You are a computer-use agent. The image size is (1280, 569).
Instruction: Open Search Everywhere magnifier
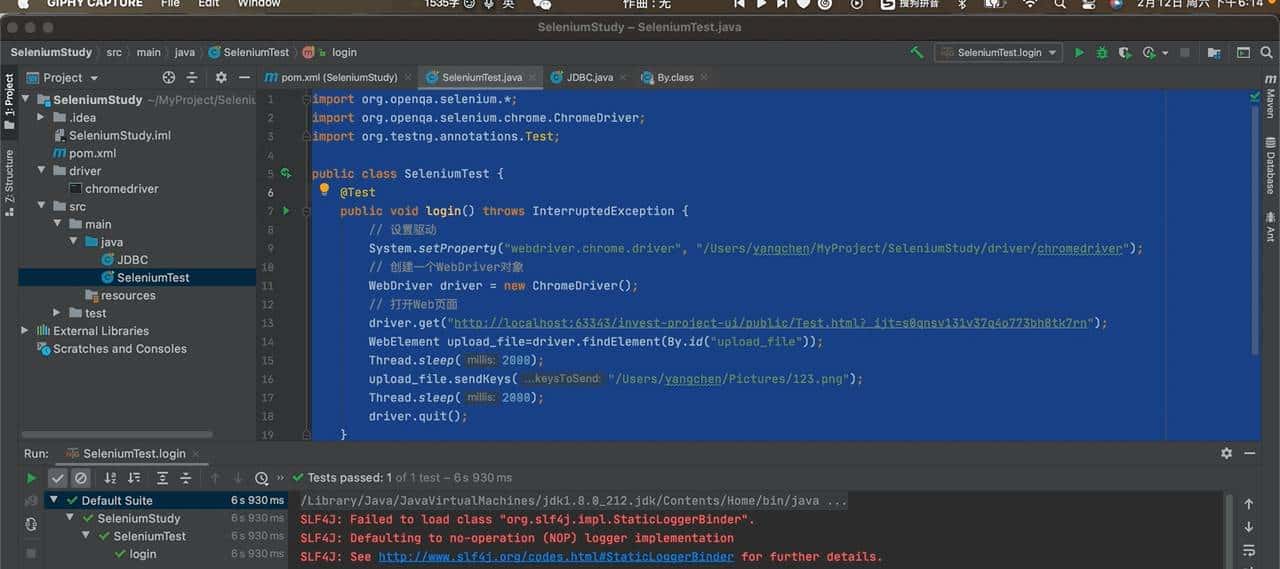[1266, 52]
